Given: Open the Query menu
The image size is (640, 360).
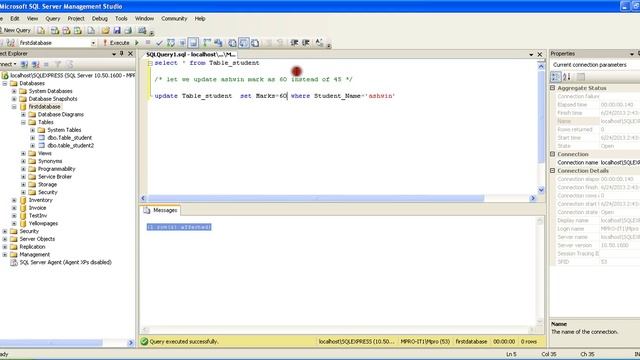Looking at the screenshot, I should tap(53, 19).
